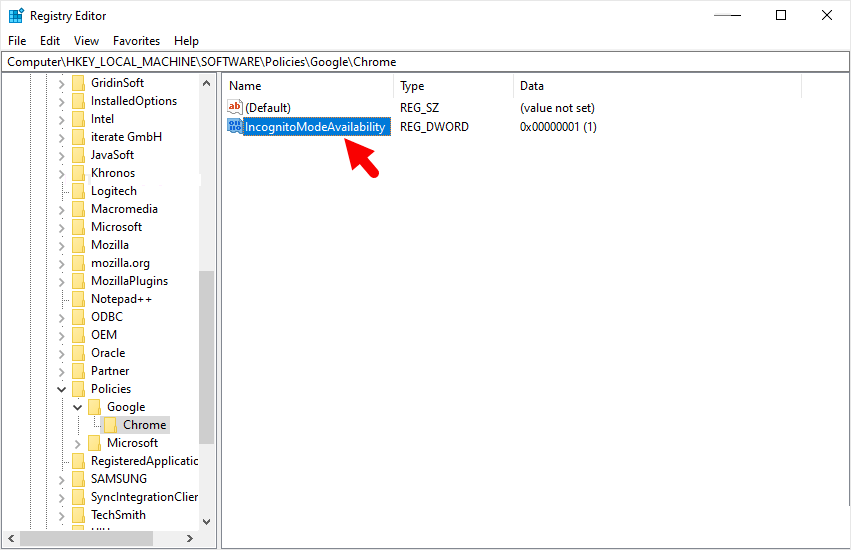Click the IncognitoModeAvailability DWORD icon
Image resolution: width=851 pixels, height=550 pixels.
click(x=234, y=126)
